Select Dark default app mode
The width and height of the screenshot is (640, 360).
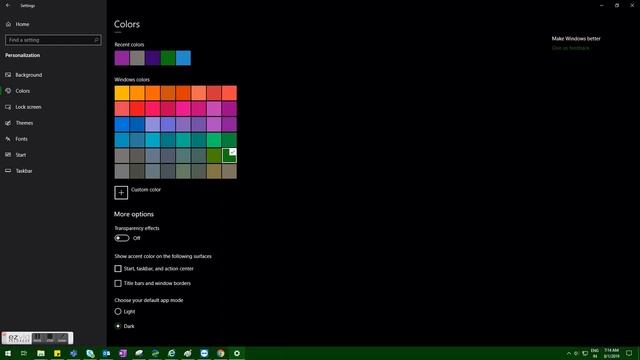click(x=118, y=326)
